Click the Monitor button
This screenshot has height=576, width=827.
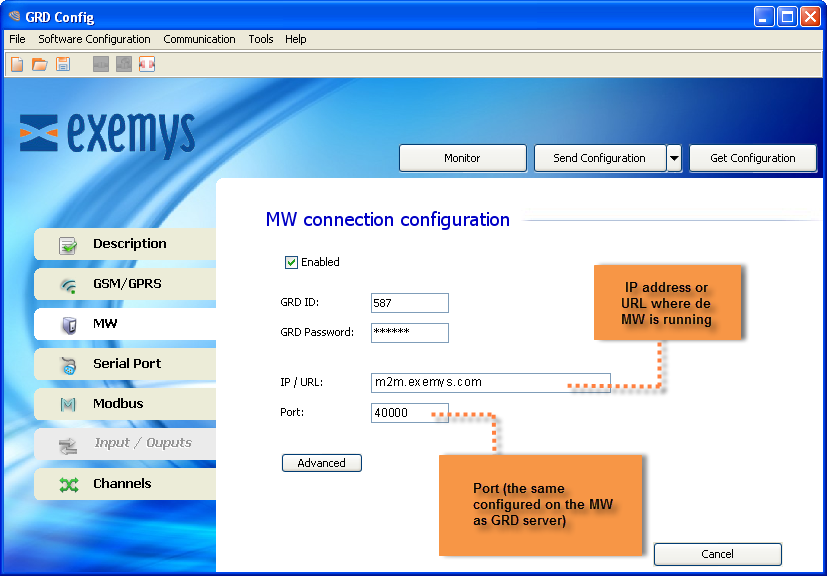click(x=462, y=158)
